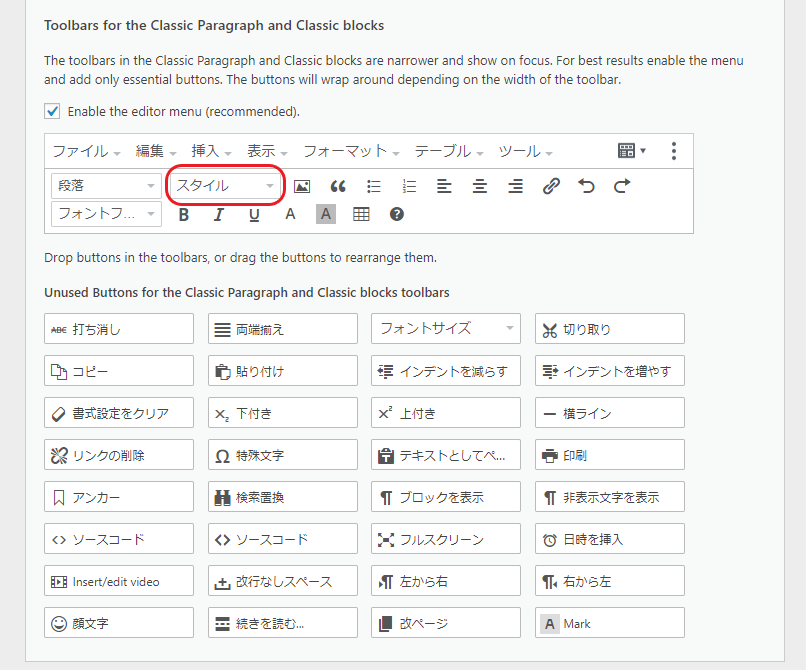Image resolution: width=806 pixels, height=670 pixels.
Task: Select the 印刷 print button
Action: pyautogui.click(x=610, y=455)
